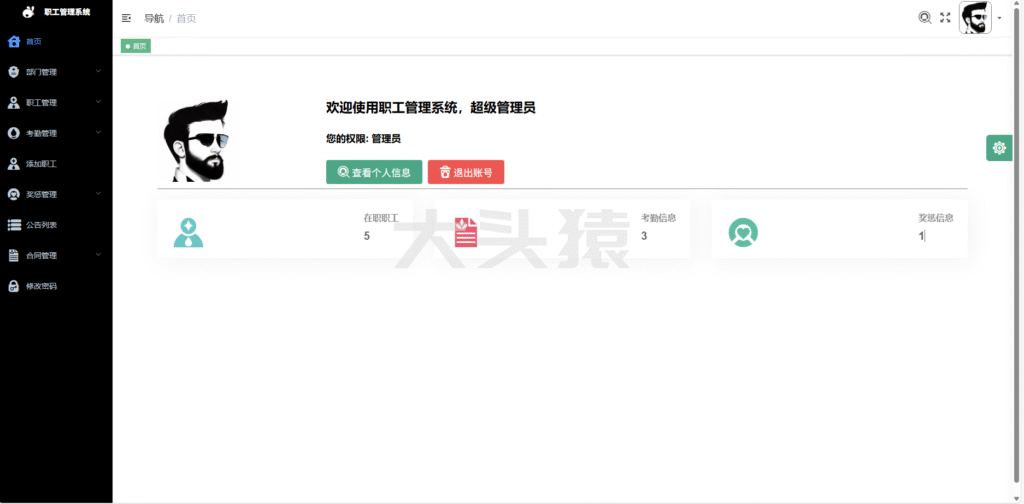Click the 考勤信息 red document icon

coord(466,232)
